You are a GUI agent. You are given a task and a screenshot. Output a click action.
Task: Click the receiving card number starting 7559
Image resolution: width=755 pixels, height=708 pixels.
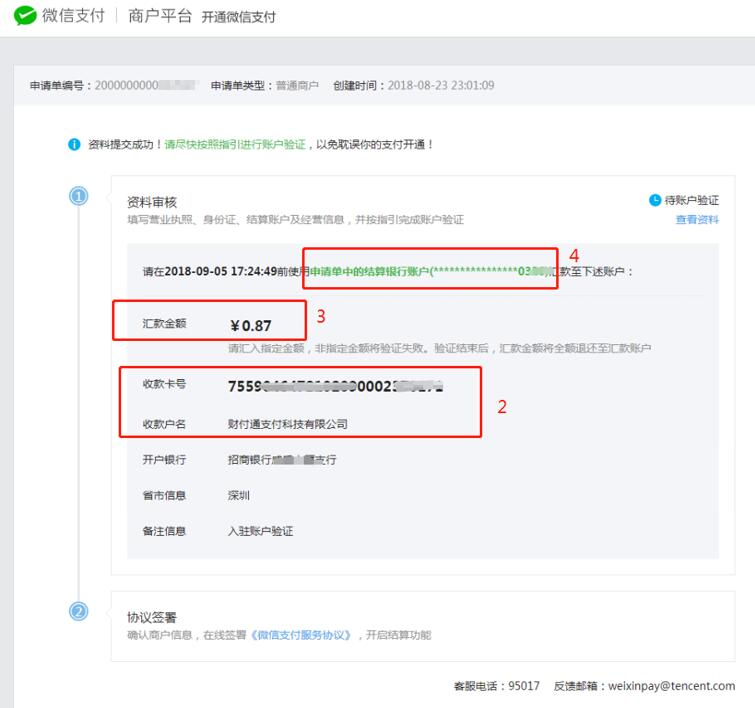click(335, 386)
